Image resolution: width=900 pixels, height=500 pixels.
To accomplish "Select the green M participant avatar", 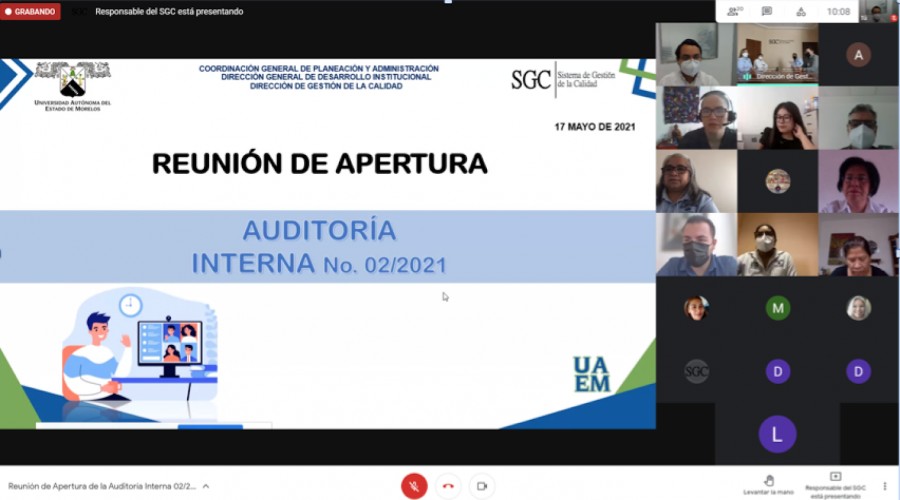I will [x=777, y=308].
